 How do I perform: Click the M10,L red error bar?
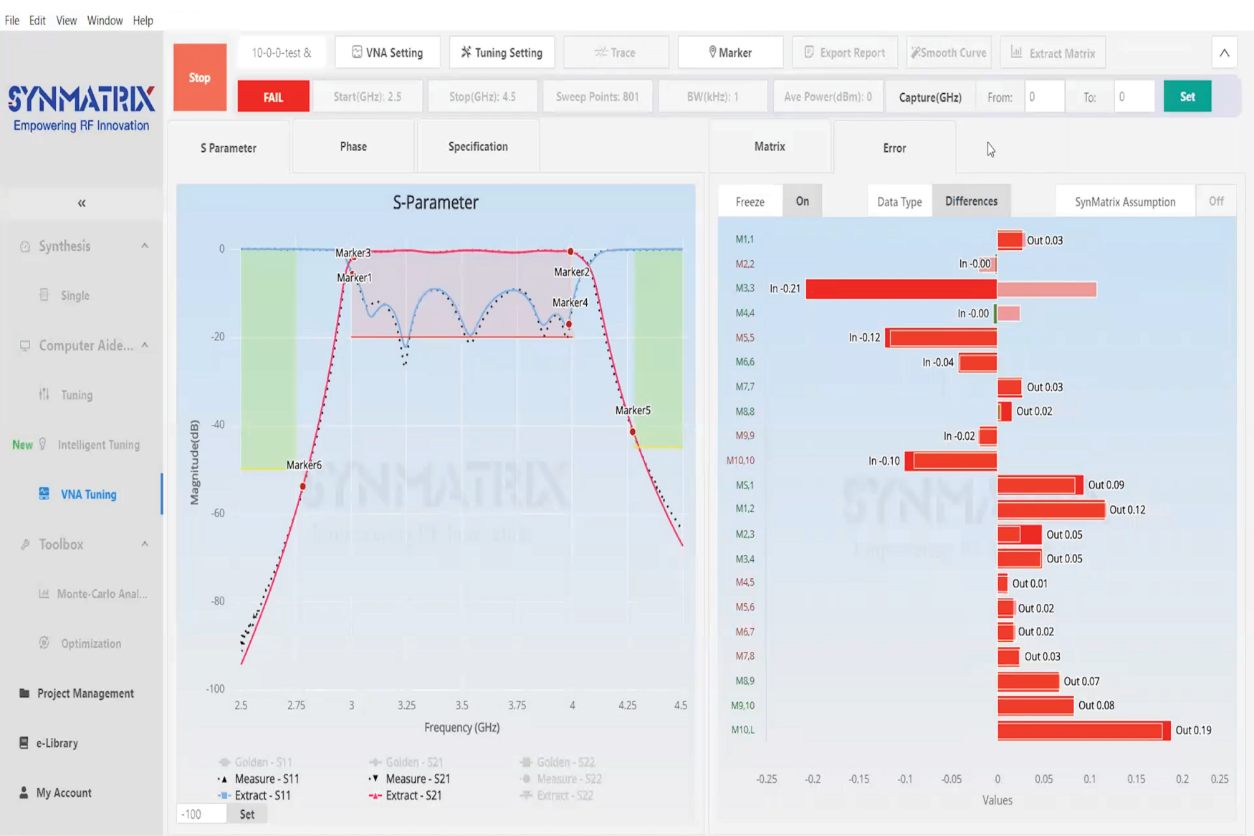(x=1084, y=730)
